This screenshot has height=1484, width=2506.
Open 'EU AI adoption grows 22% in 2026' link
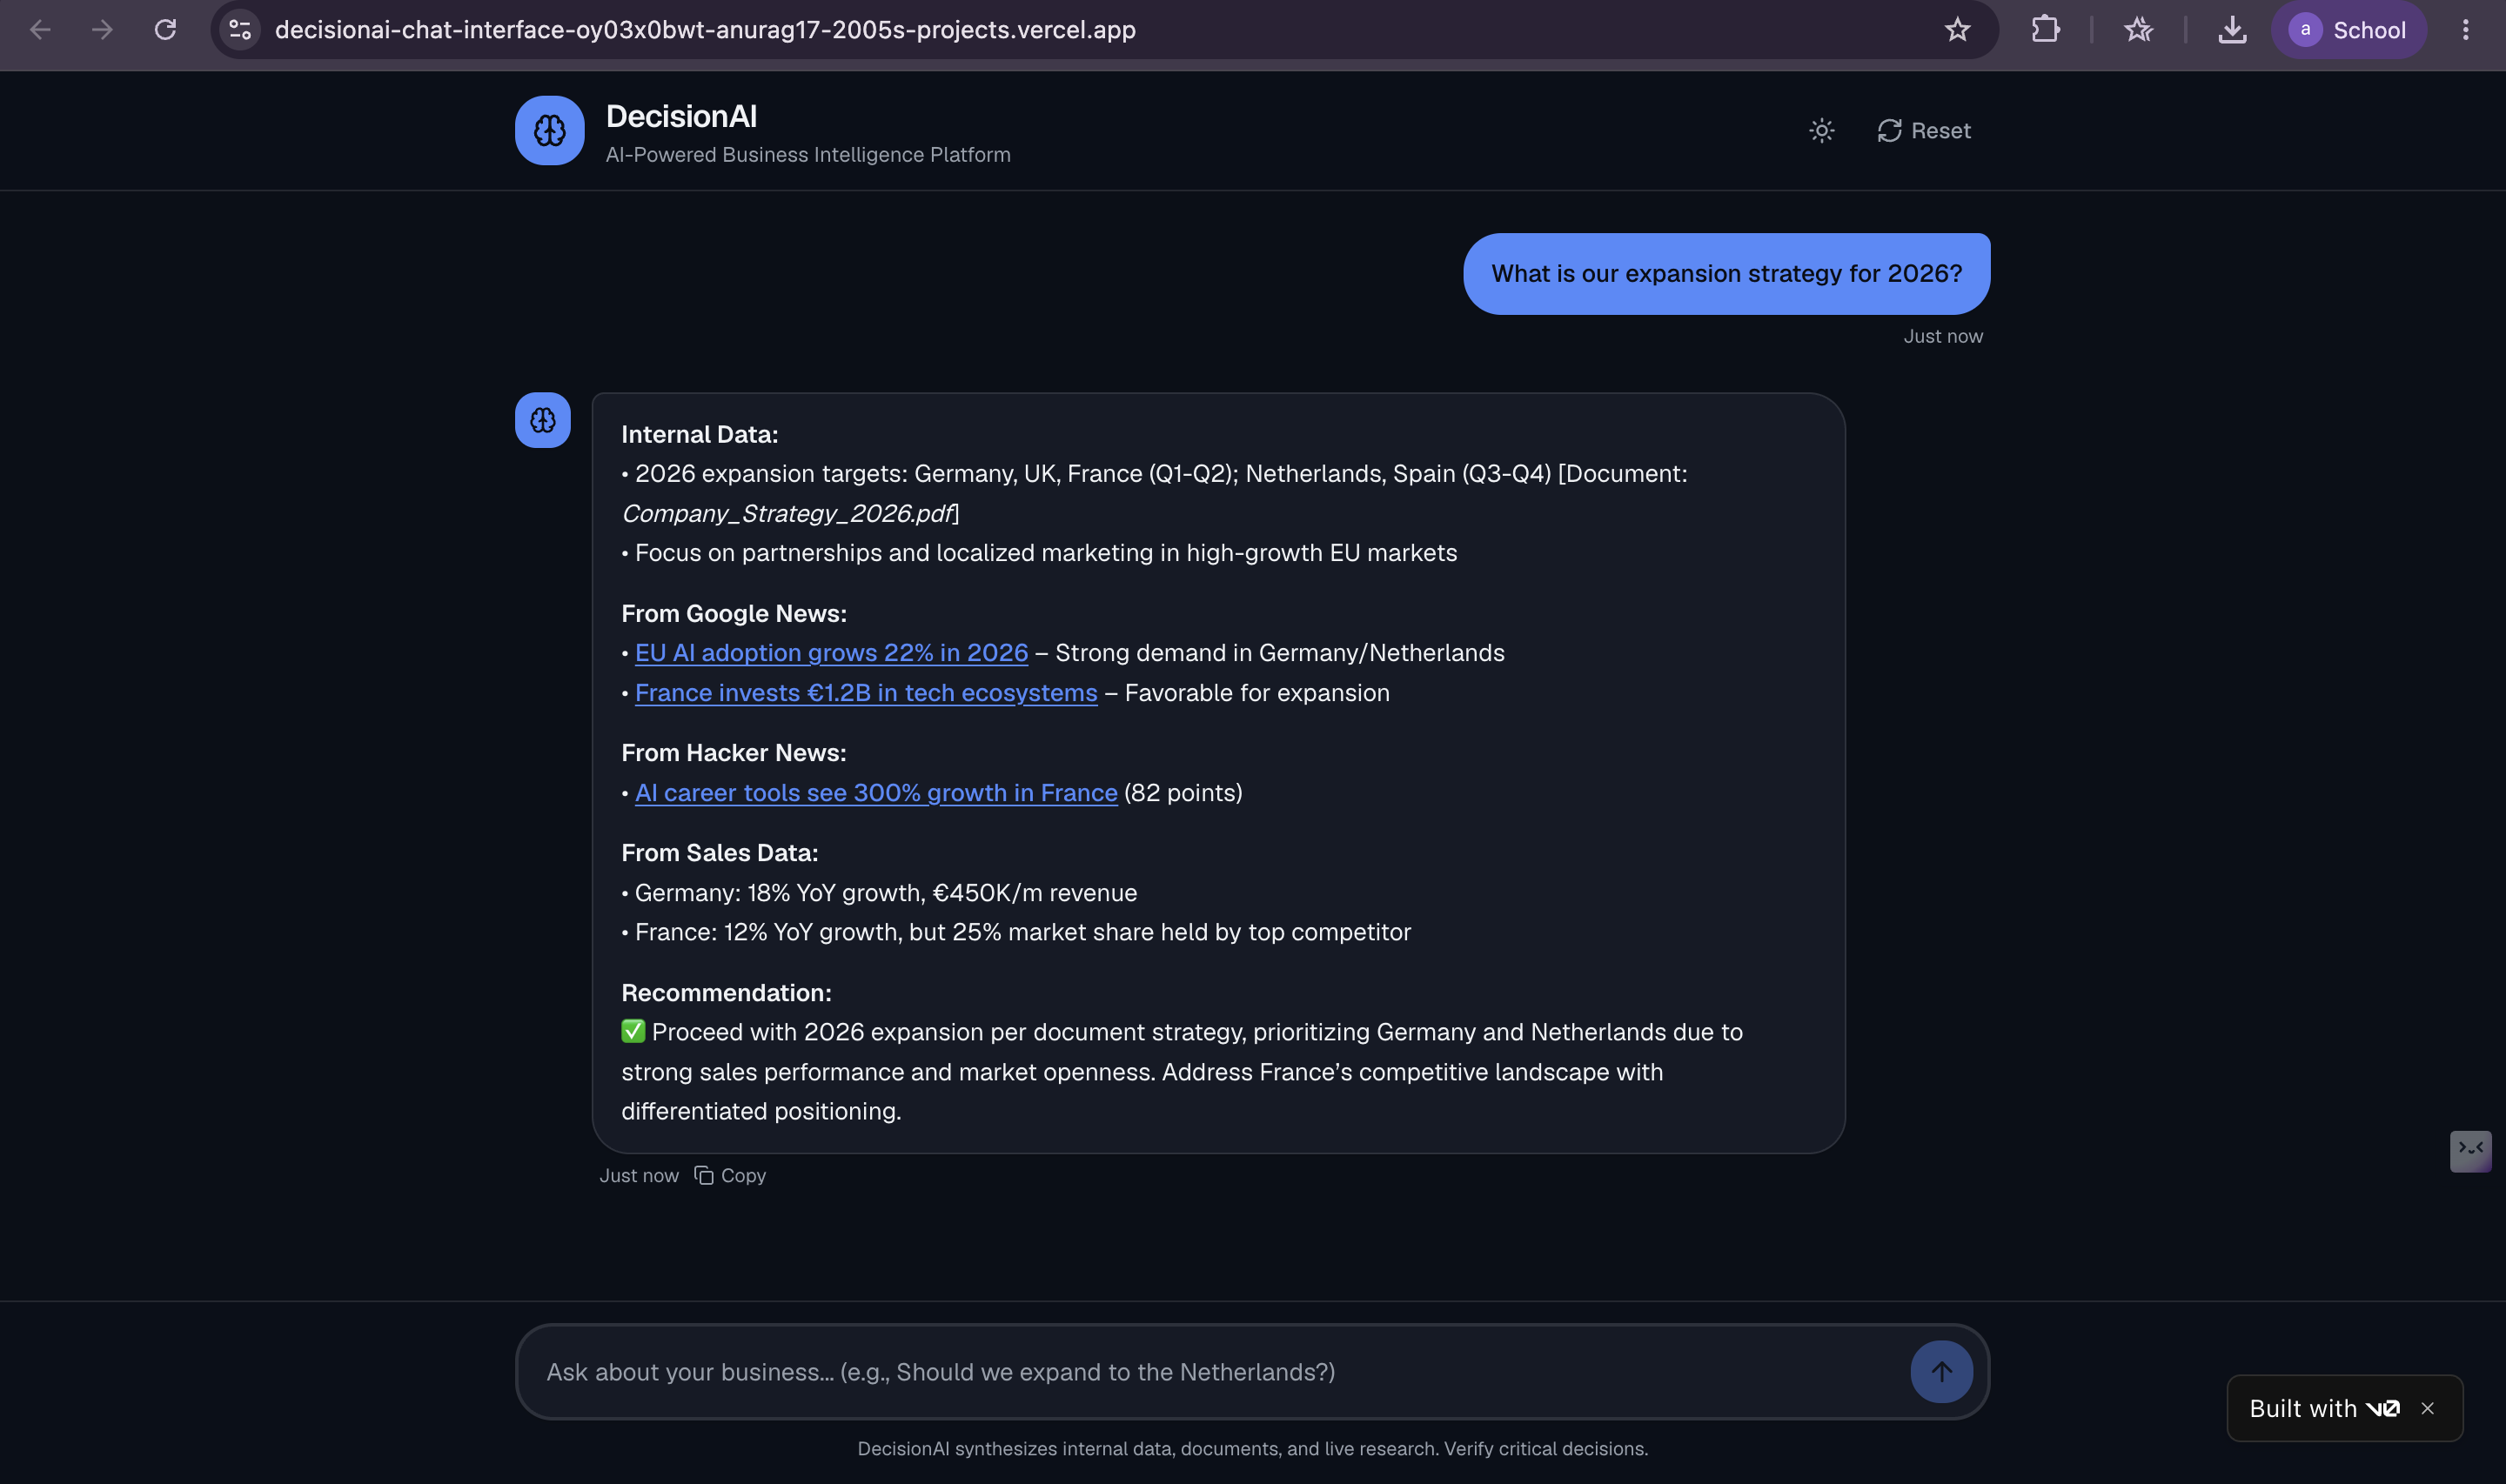point(831,653)
